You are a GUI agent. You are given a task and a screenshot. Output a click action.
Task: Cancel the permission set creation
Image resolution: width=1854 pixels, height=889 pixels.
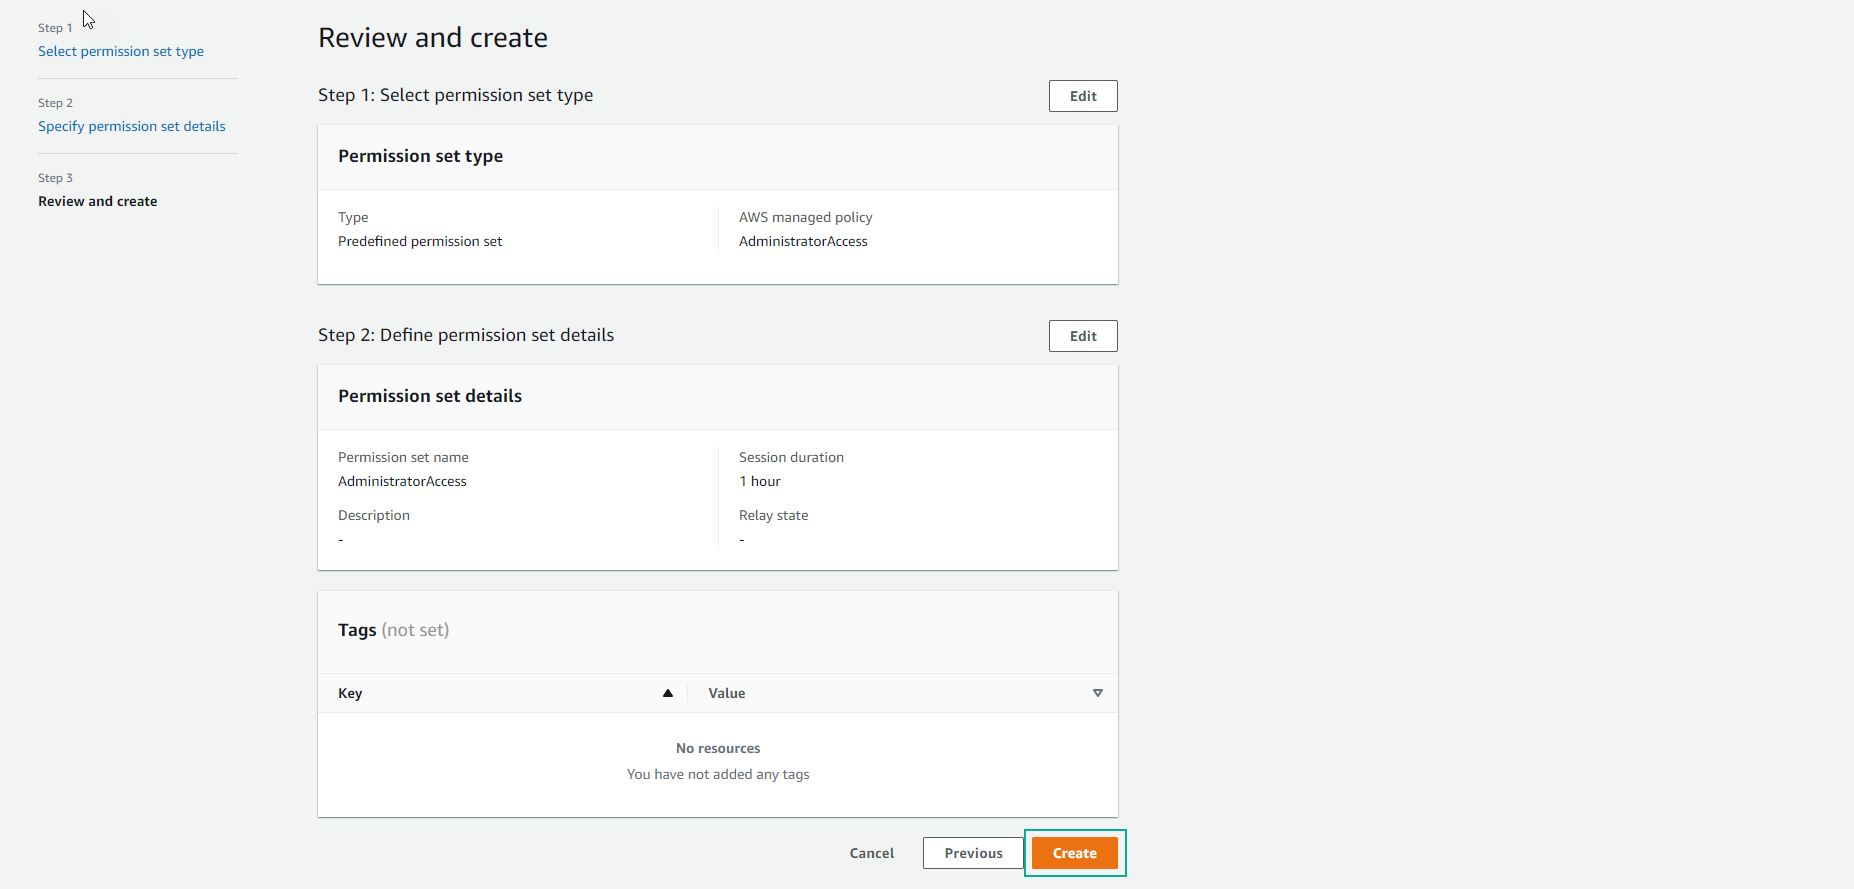(x=872, y=853)
